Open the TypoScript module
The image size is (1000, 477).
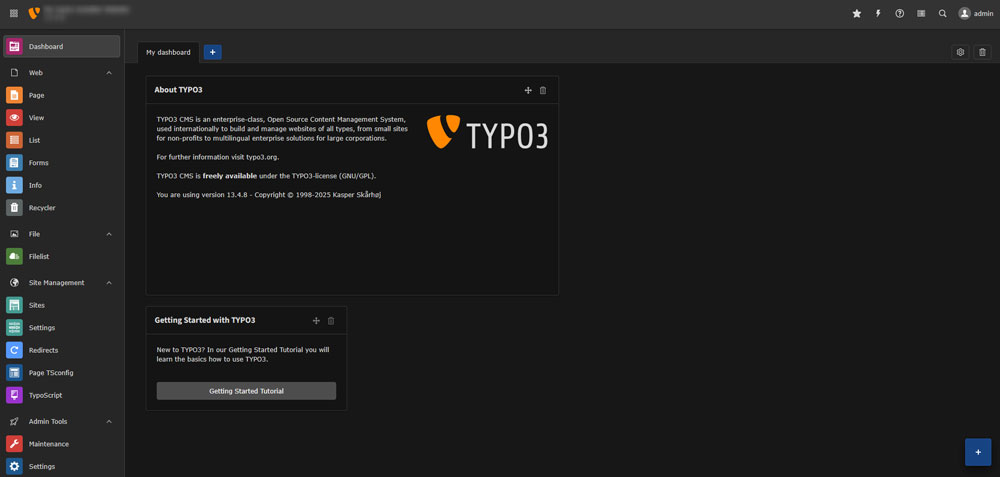pyautogui.click(x=62, y=395)
